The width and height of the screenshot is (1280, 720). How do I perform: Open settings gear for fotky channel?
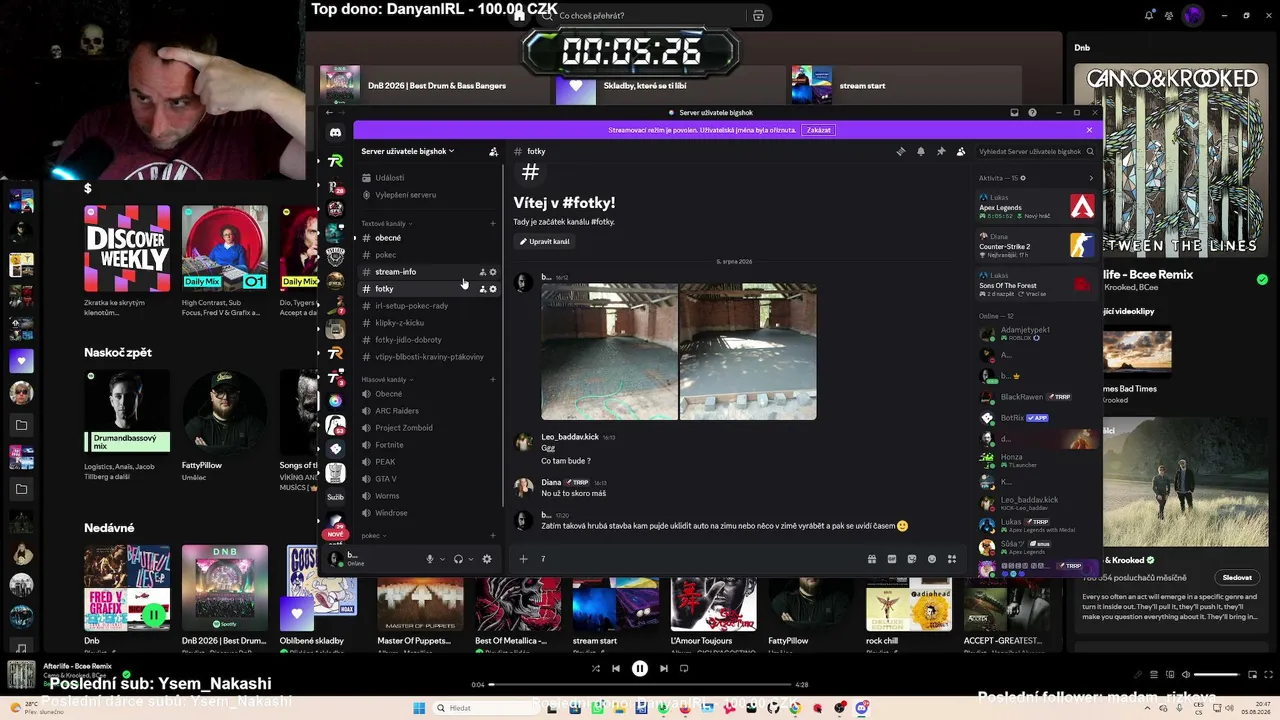(x=493, y=289)
